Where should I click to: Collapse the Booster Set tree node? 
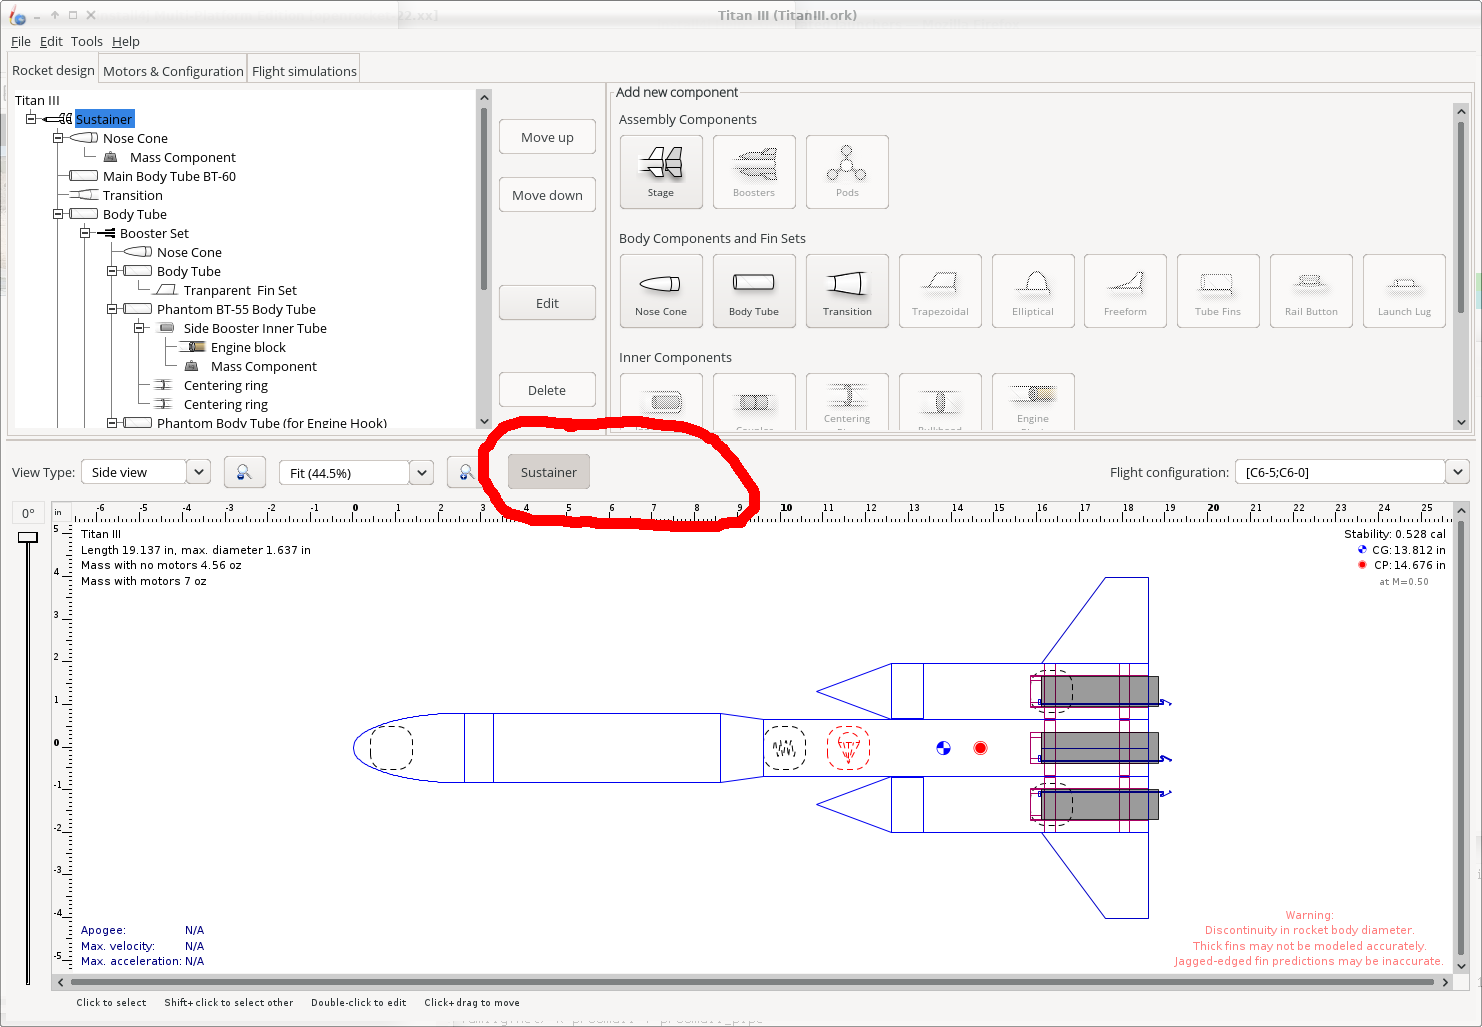(x=85, y=233)
